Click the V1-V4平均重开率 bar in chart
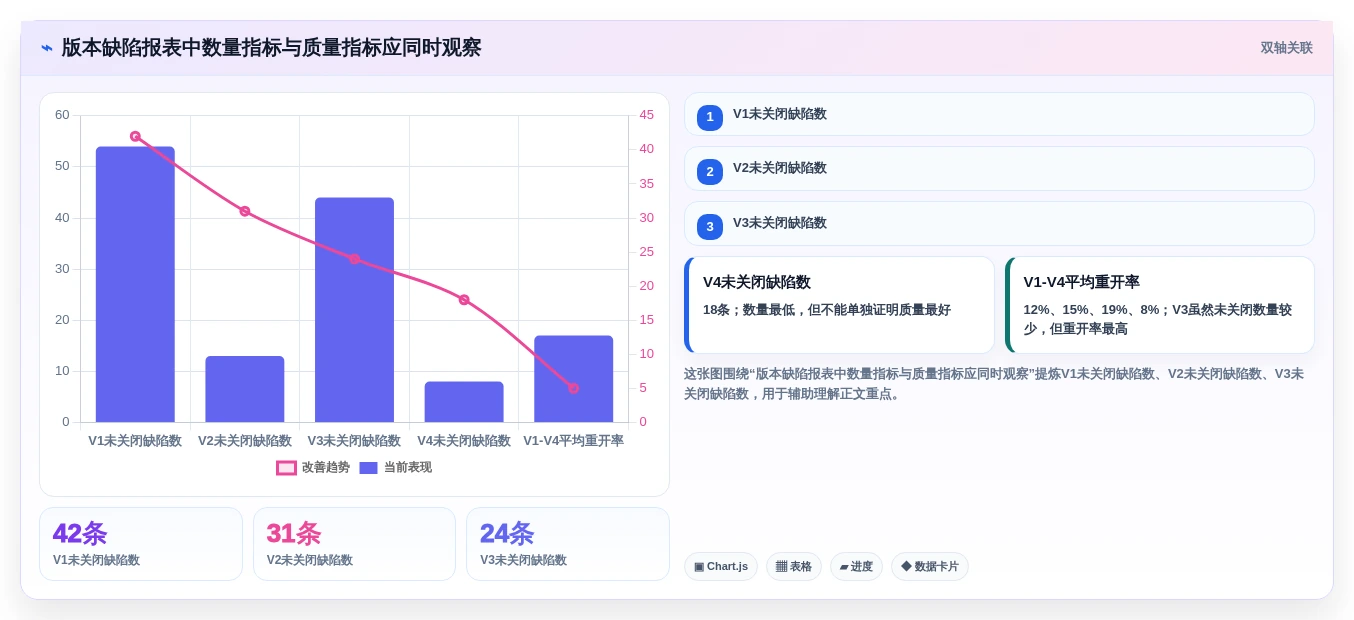This screenshot has width=1354, height=620. click(573, 379)
